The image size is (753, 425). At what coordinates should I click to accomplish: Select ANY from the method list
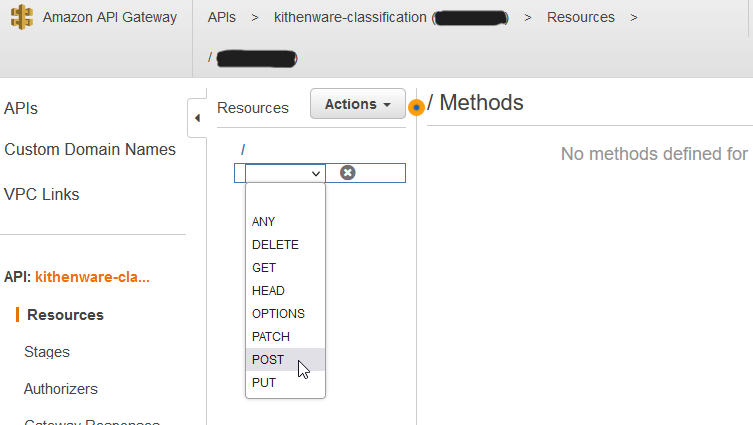coord(285,221)
